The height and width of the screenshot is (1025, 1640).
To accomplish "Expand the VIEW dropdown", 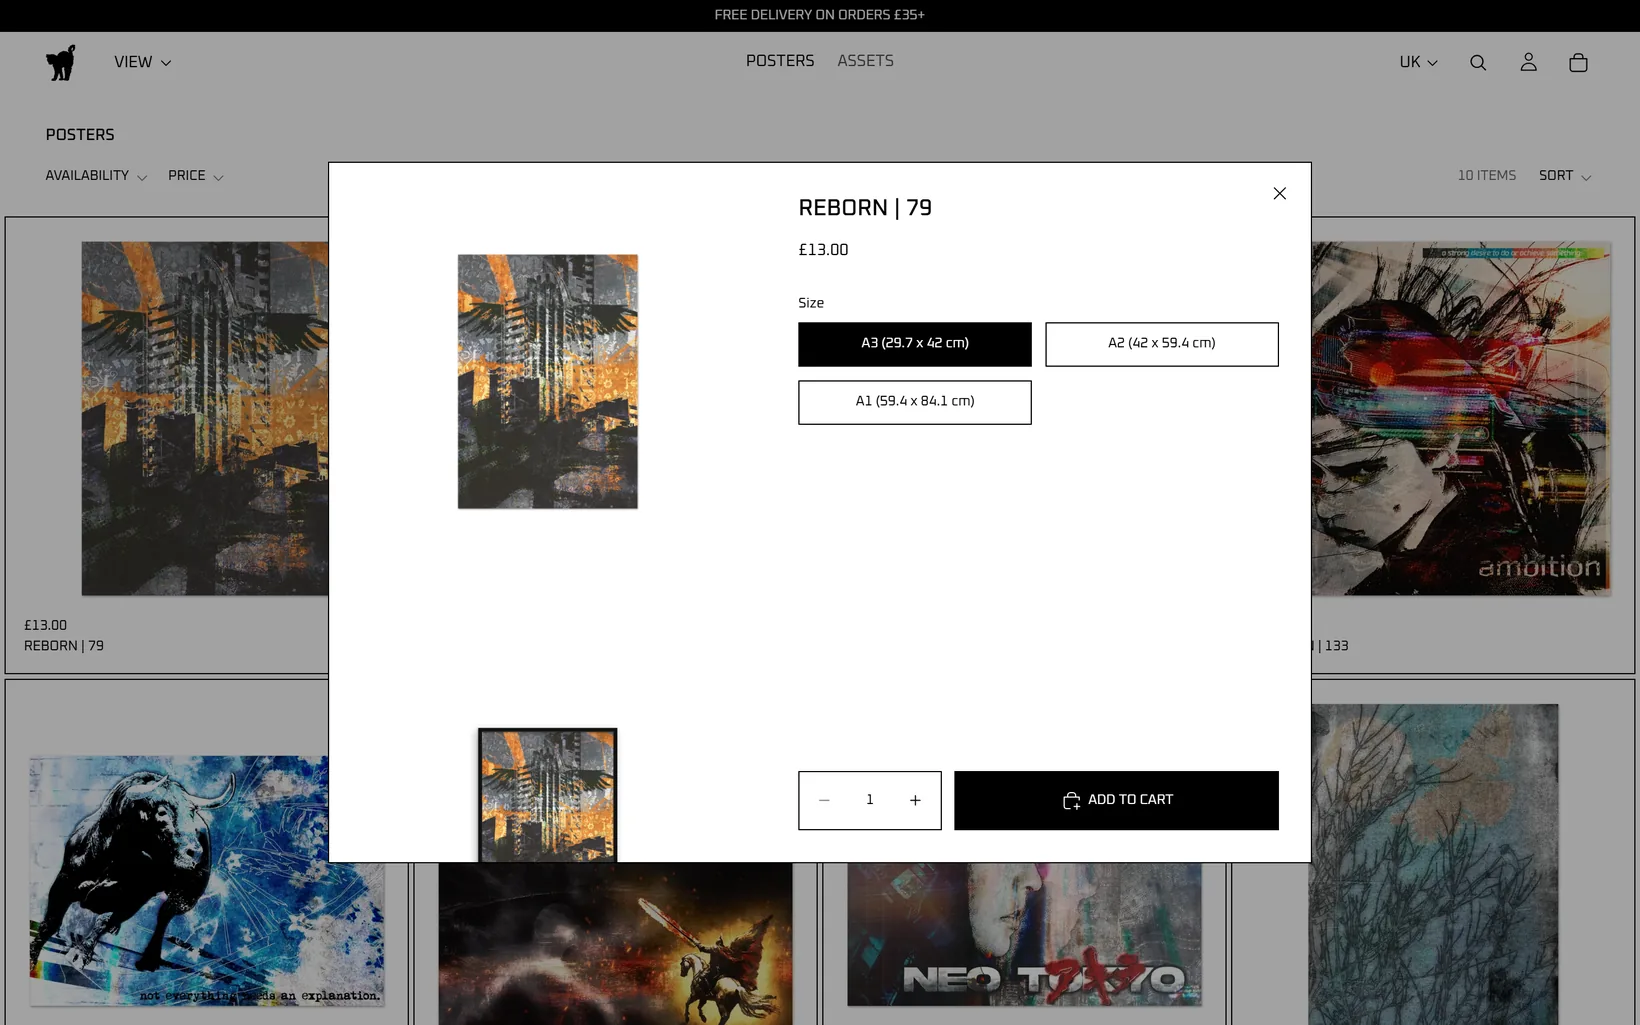I will [142, 62].
